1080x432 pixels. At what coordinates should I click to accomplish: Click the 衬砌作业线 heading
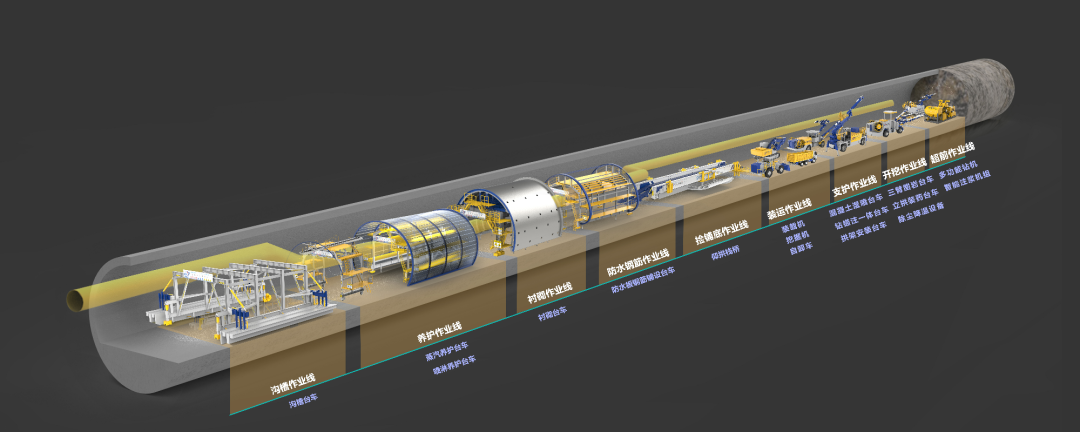pyautogui.click(x=550, y=296)
